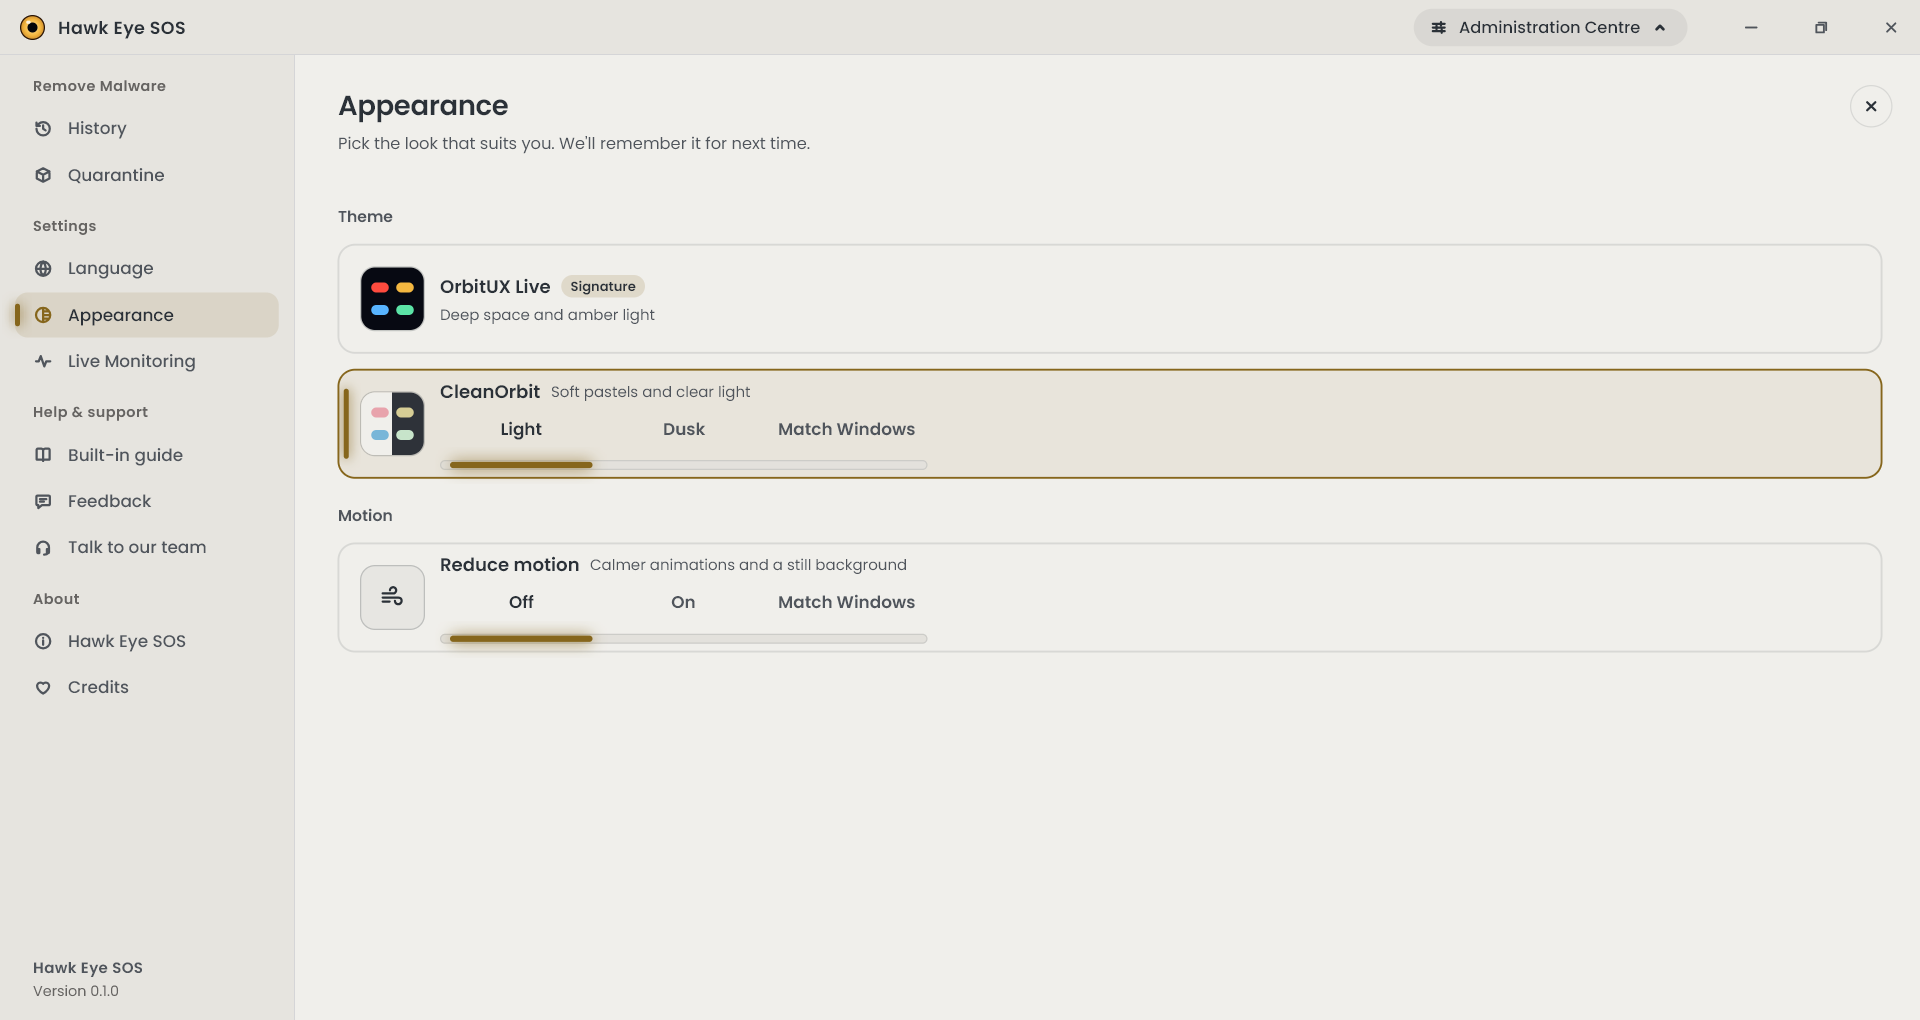Click the History clock icon in sidebar

43,128
